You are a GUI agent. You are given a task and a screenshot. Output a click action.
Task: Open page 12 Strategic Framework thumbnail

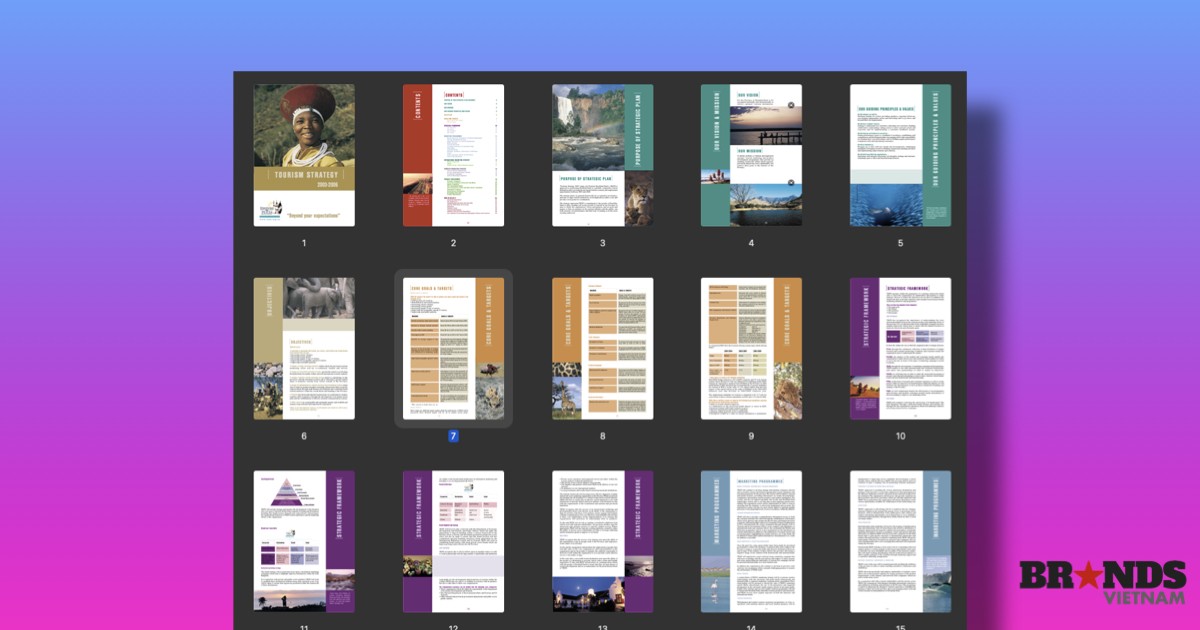click(453, 541)
